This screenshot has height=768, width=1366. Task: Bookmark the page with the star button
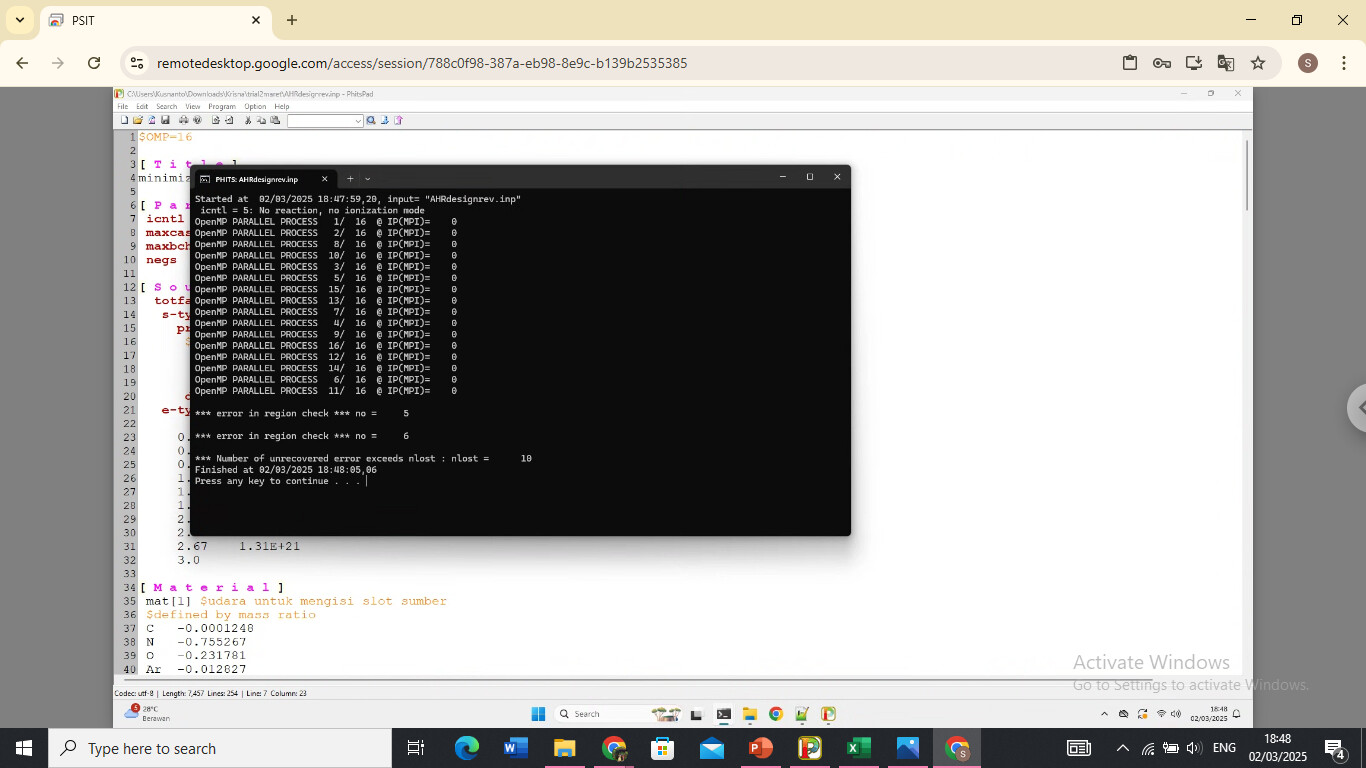point(1258,62)
